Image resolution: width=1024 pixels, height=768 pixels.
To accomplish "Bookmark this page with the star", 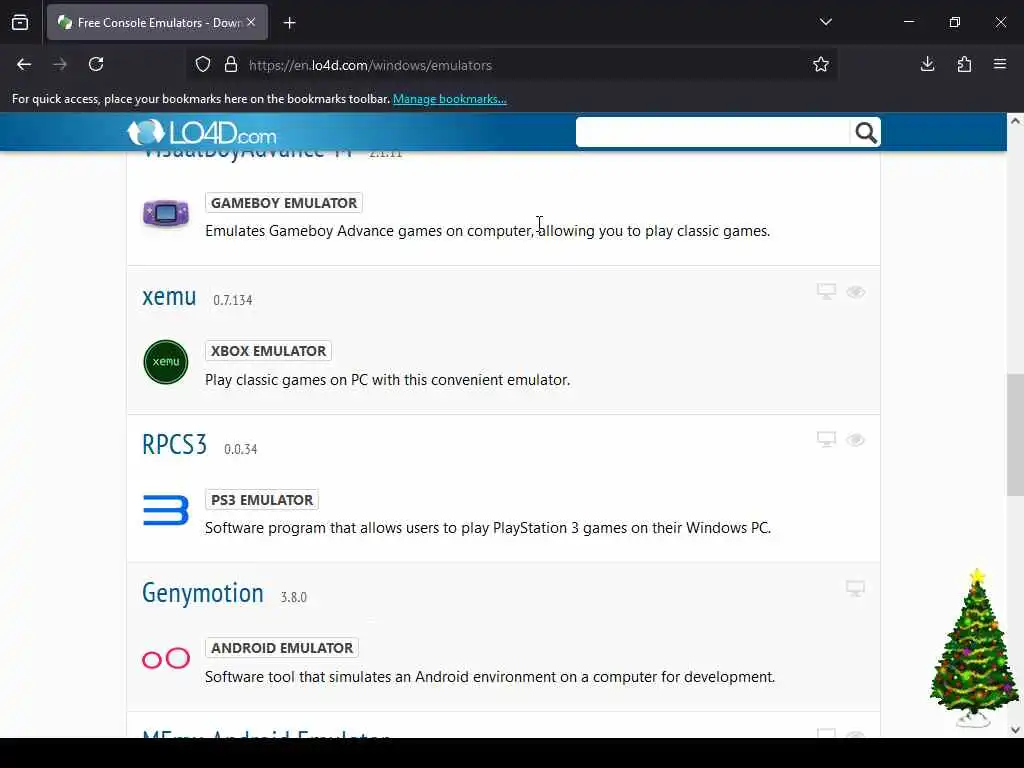I will 821,65.
